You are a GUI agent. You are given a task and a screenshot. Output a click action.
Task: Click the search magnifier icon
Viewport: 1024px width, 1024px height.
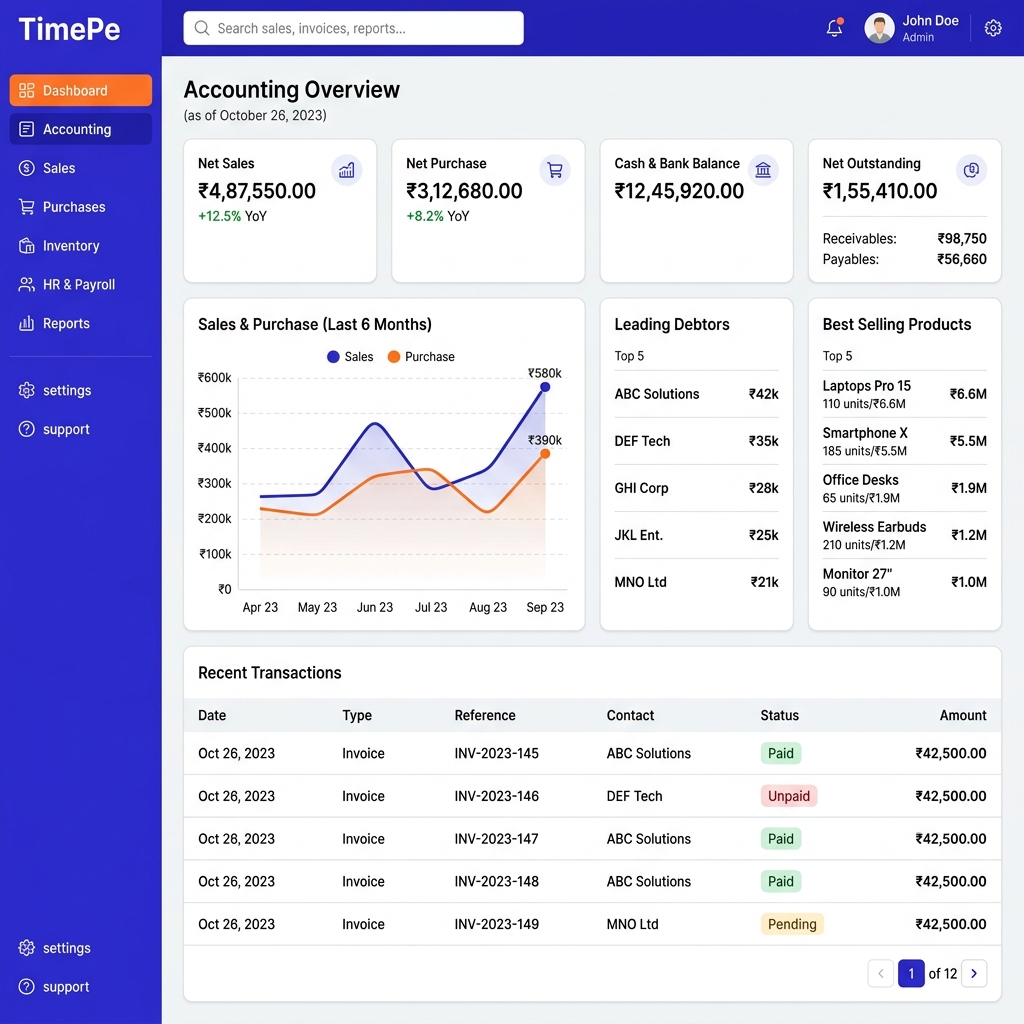point(202,28)
